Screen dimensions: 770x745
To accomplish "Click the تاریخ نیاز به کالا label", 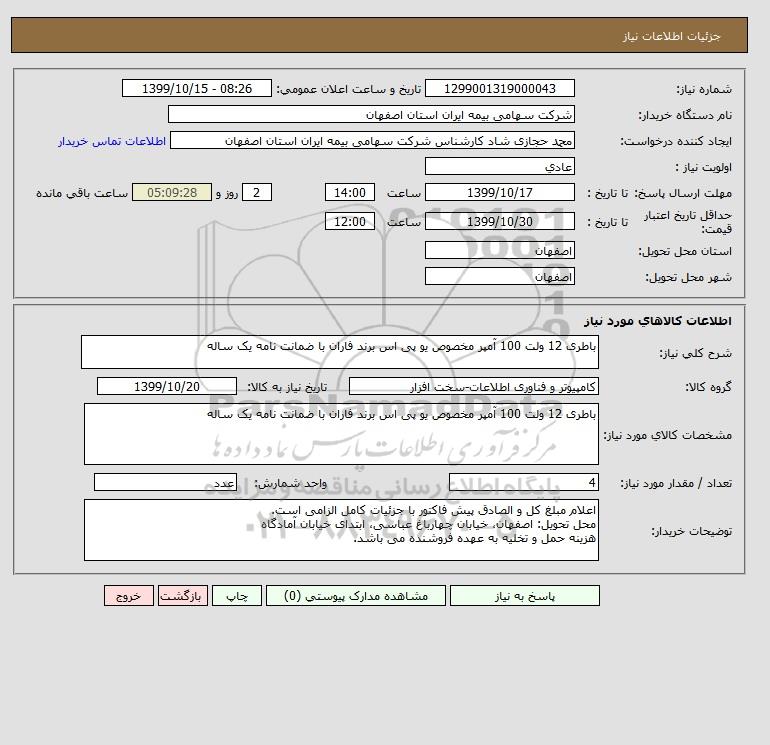I will [x=287, y=387].
